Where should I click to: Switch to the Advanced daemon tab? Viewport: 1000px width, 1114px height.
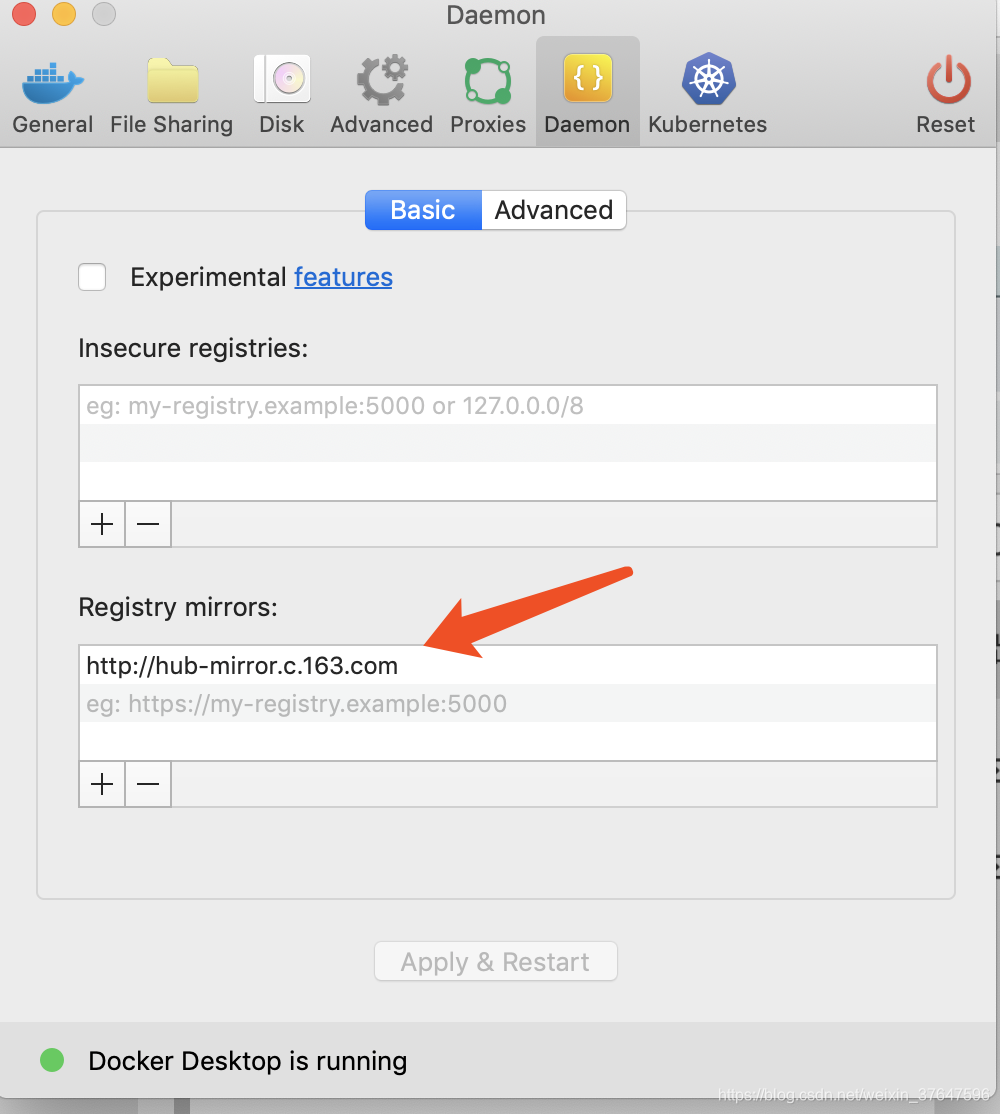click(x=554, y=210)
